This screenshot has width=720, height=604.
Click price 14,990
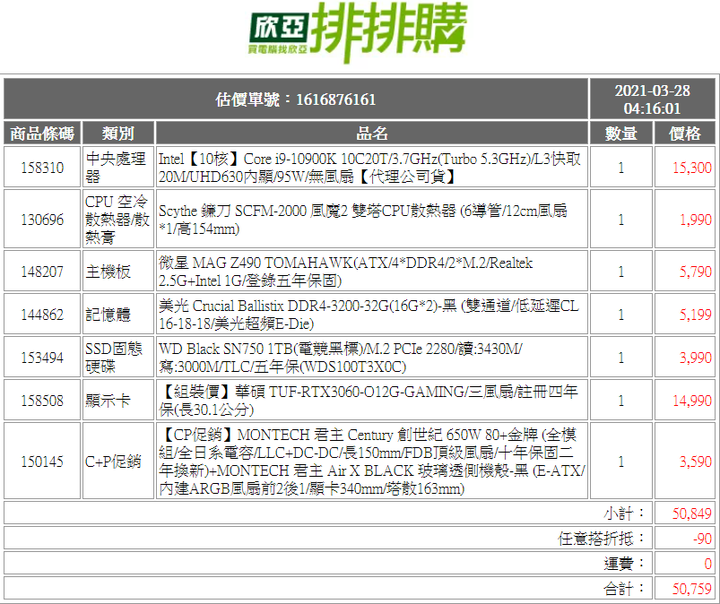pos(692,401)
